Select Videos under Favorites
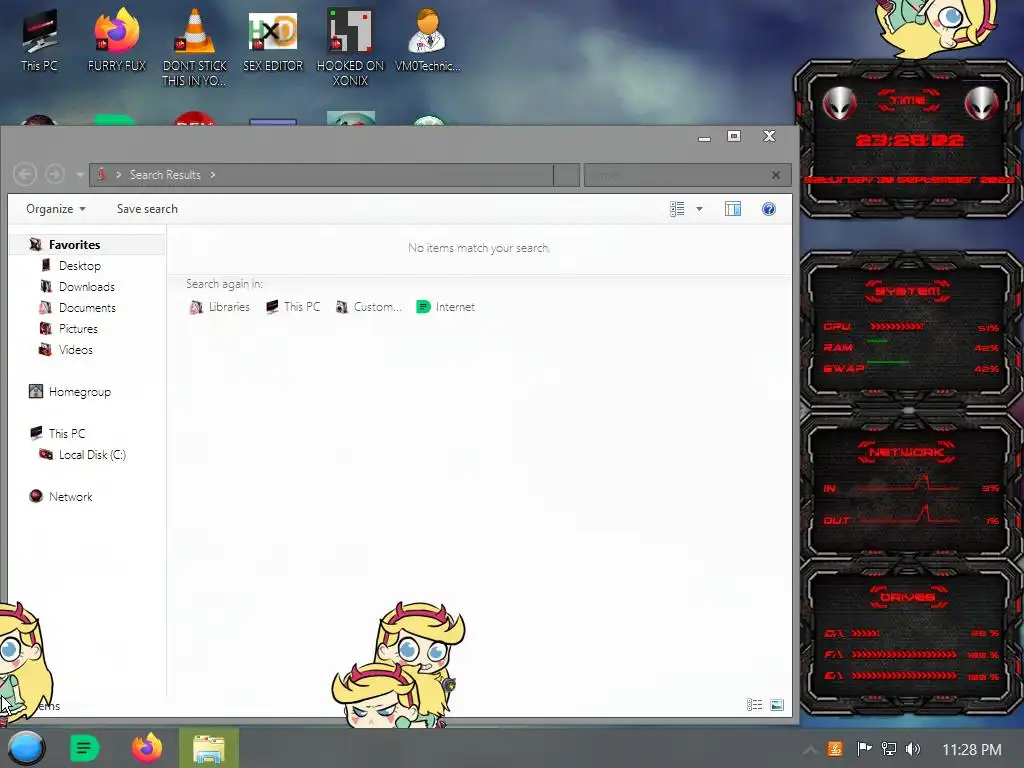Screen dimensions: 1024x768 click(x=75, y=349)
